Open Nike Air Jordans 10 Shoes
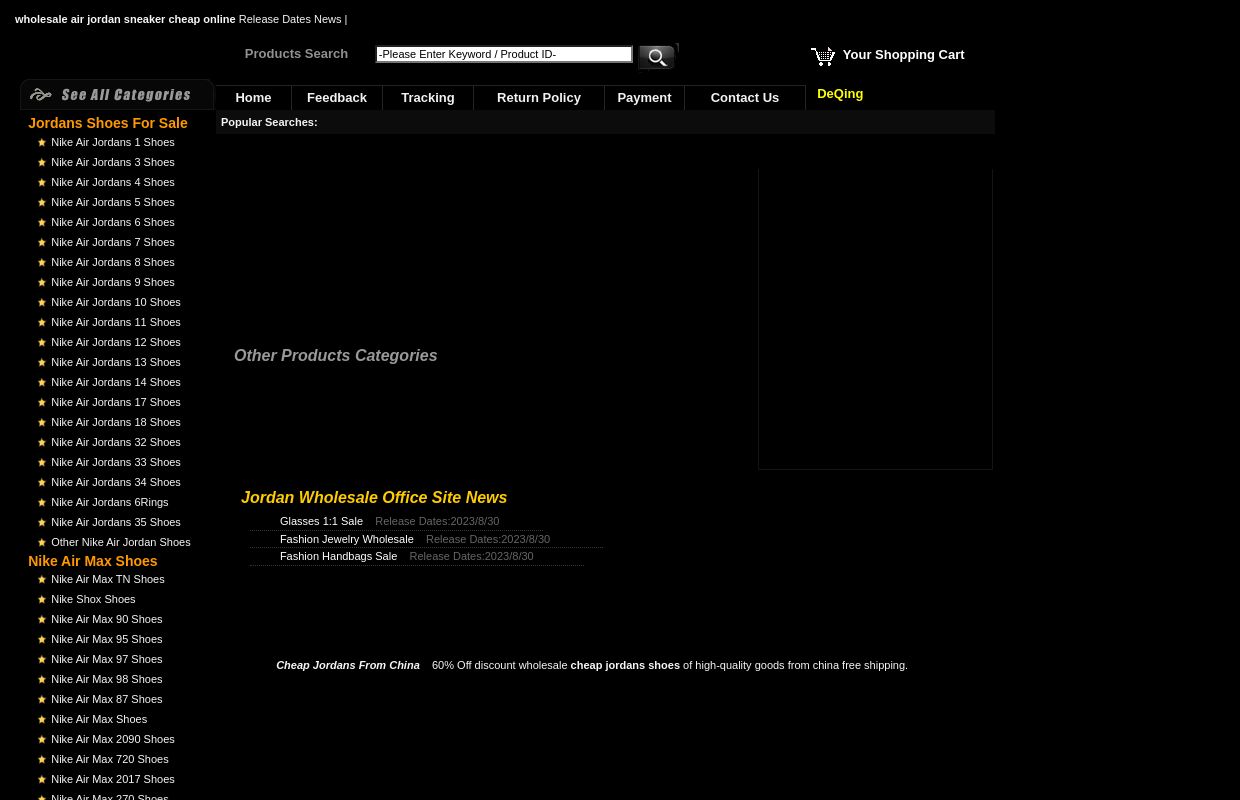 pyautogui.click(x=116, y=302)
